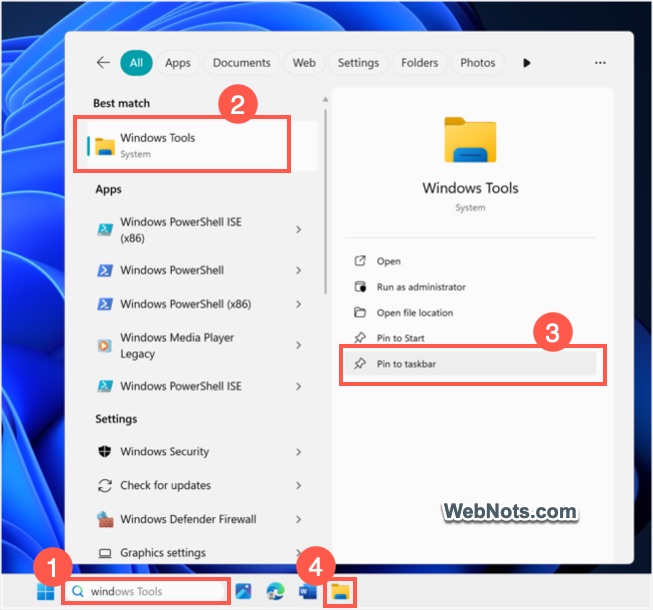Go back with the left arrow
Image resolution: width=653 pixels, height=610 pixels.
click(103, 62)
